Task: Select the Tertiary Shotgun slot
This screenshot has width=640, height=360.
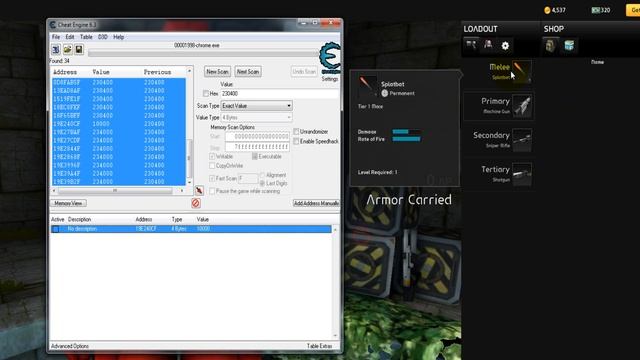Action: tap(499, 174)
